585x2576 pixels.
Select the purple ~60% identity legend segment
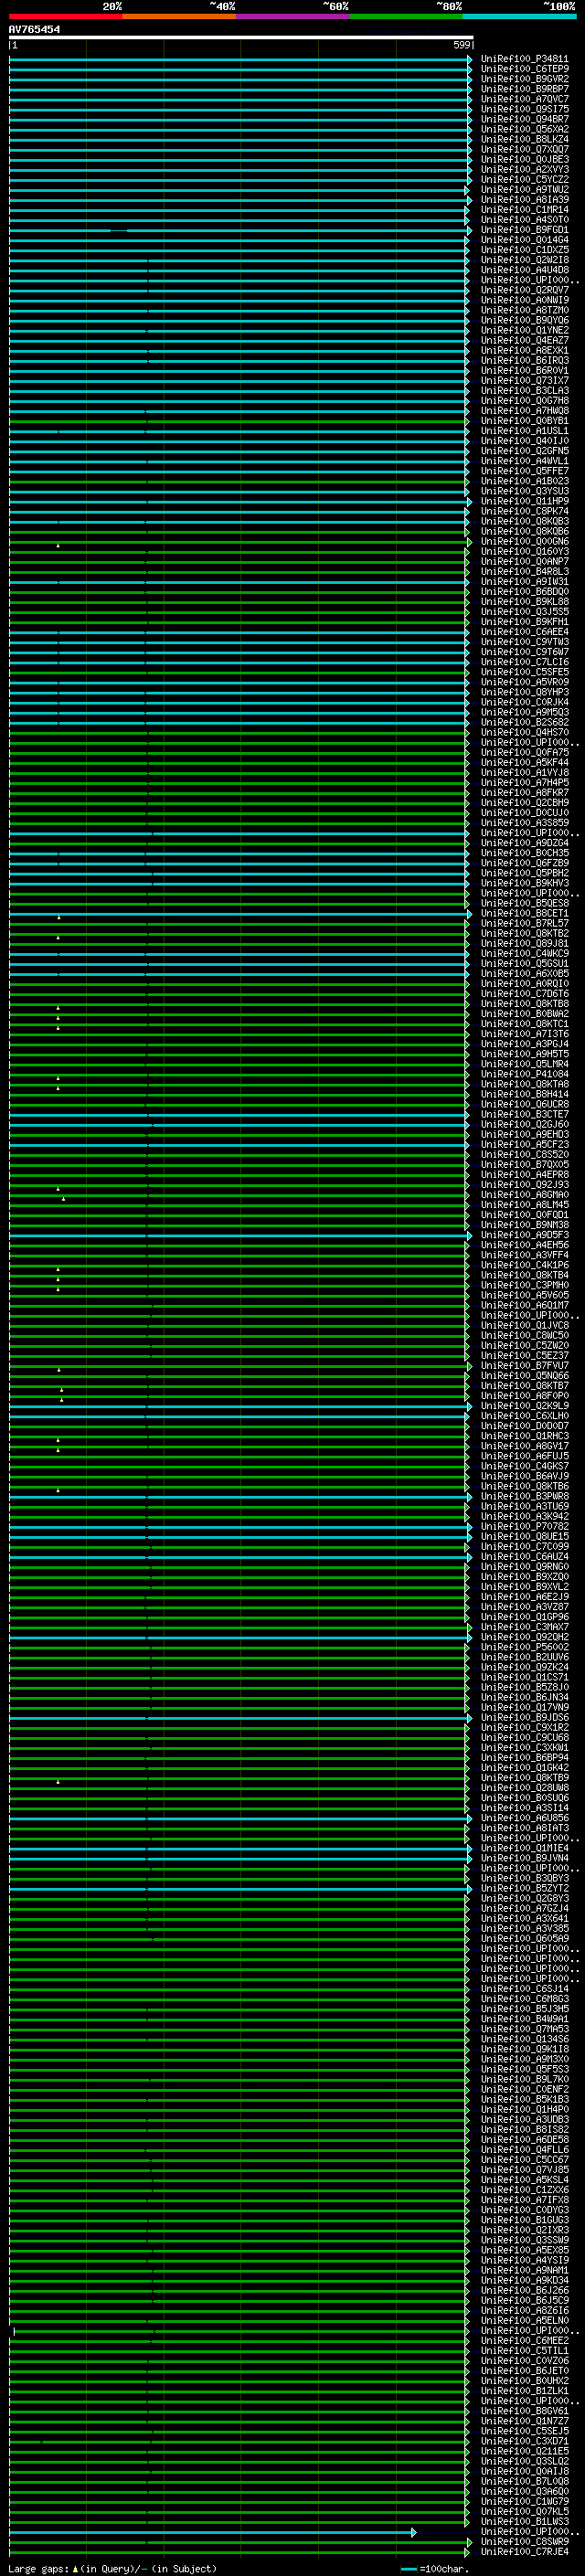pos(292,16)
